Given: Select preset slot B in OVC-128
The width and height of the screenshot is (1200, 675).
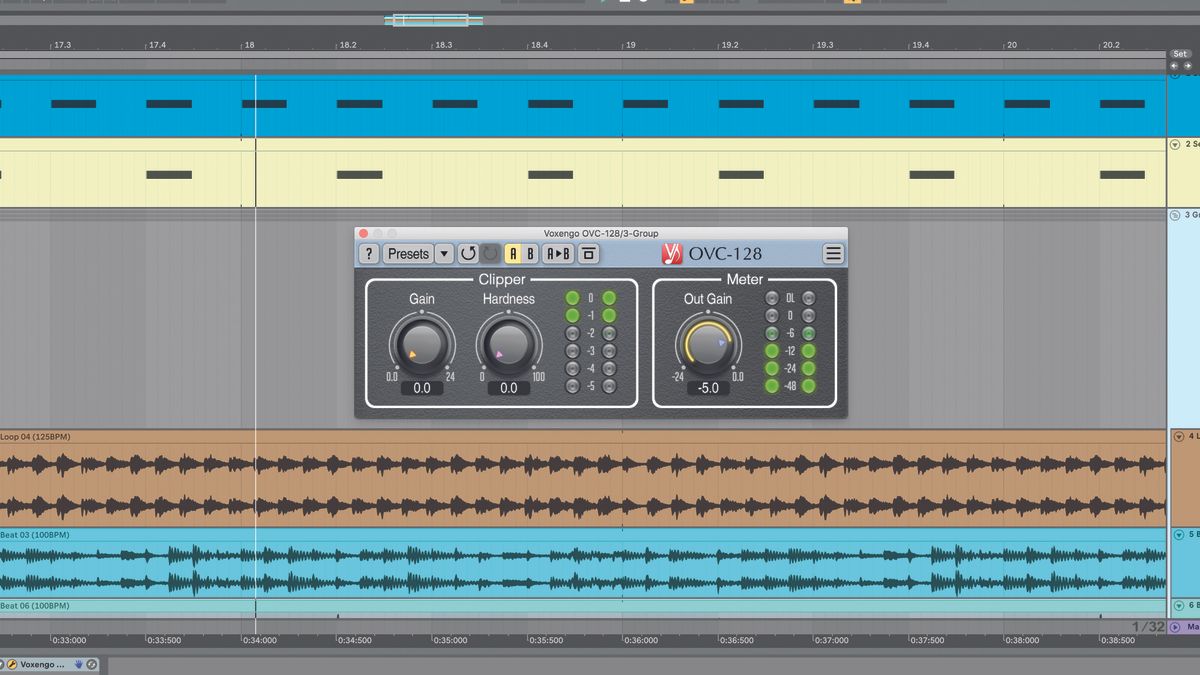Looking at the screenshot, I should (x=531, y=254).
